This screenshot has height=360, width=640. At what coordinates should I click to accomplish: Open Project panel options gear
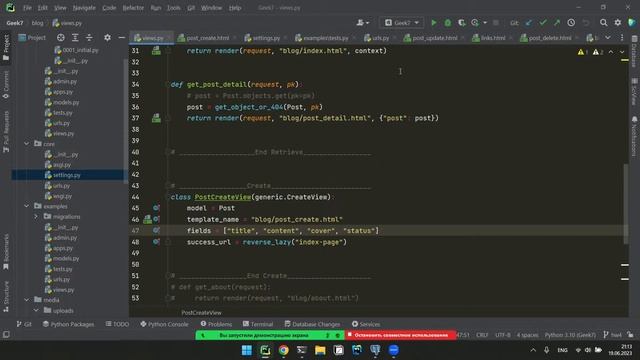pos(107,38)
